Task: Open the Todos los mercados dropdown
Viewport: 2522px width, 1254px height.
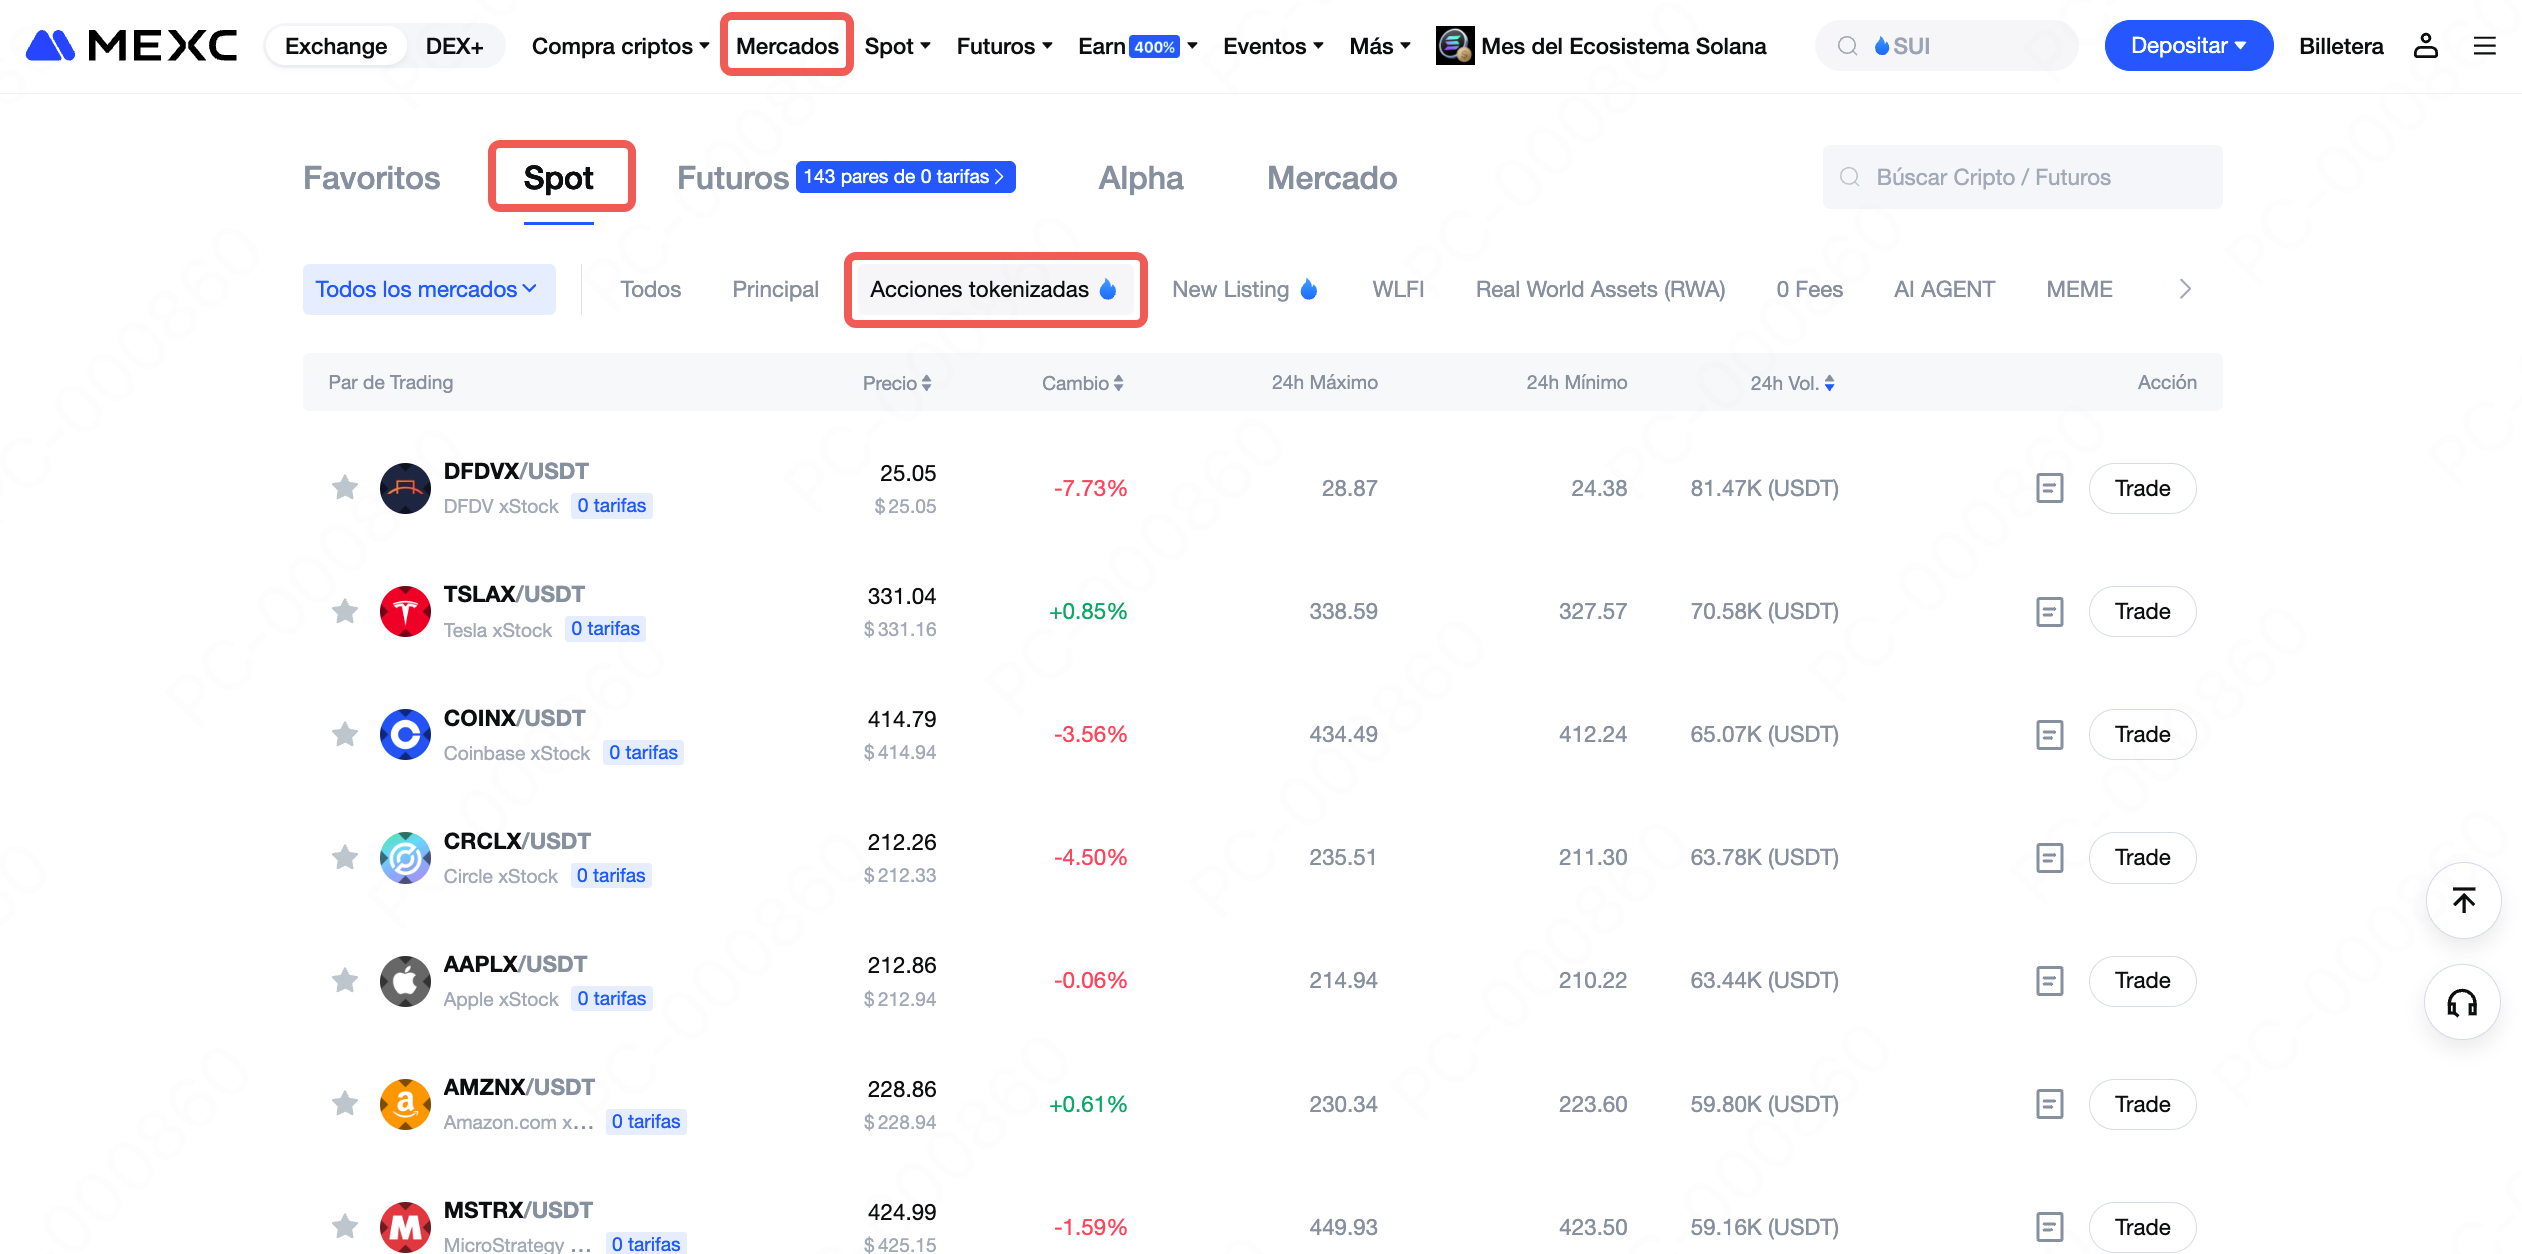Action: (429, 289)
